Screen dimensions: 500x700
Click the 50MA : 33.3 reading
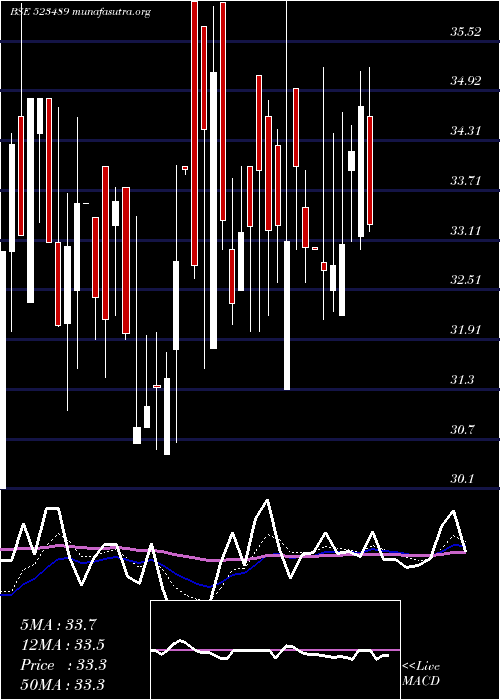[62, 684]
